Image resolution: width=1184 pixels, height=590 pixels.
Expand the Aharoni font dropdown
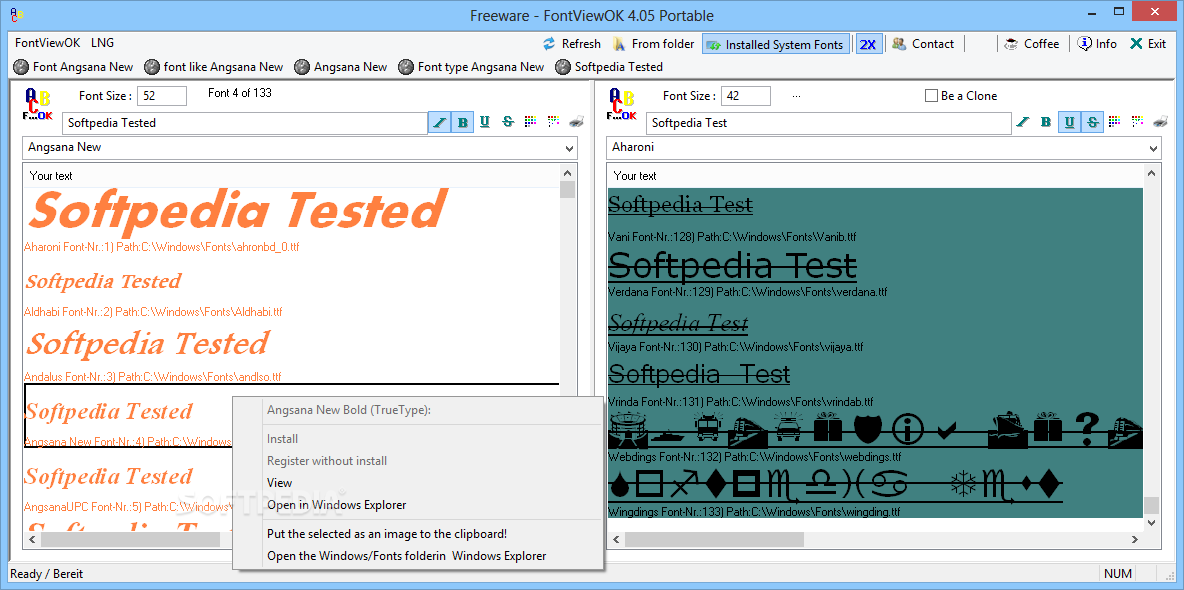click(1153, 148)
